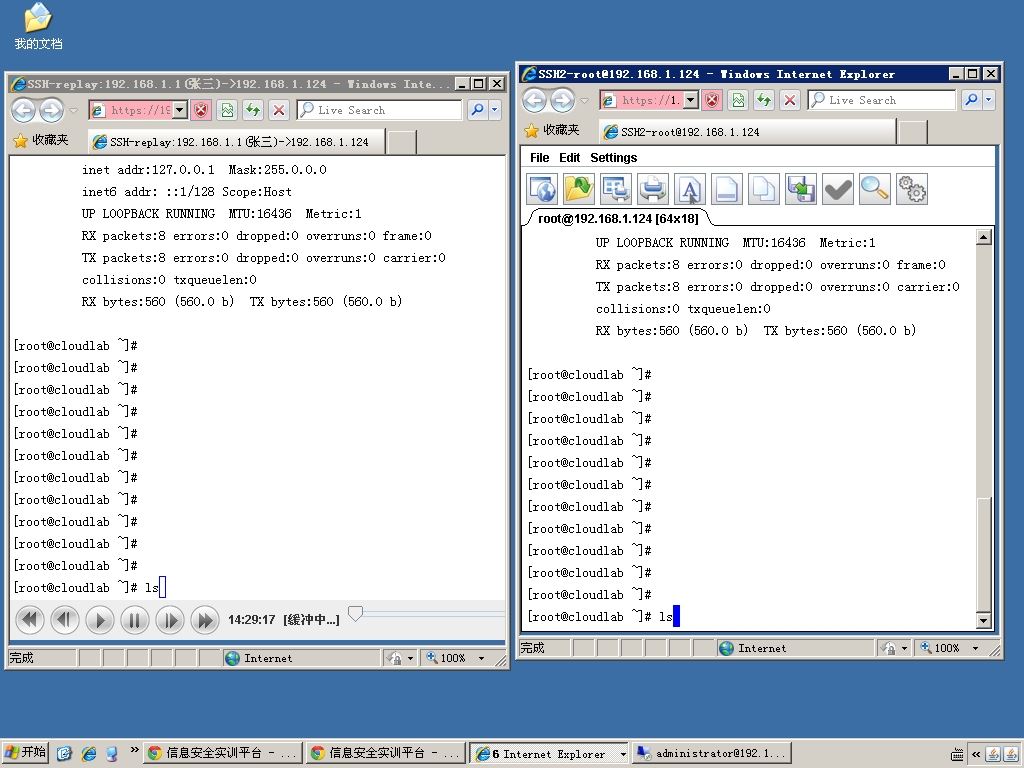Expand address bar dropdown in SSH-replay window

(180, 110)
